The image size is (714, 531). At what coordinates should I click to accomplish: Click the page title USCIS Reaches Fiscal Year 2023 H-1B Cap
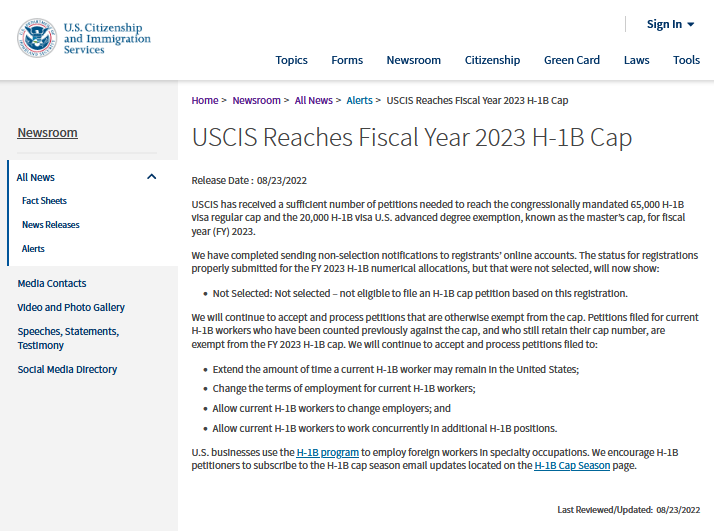point(412,137)
